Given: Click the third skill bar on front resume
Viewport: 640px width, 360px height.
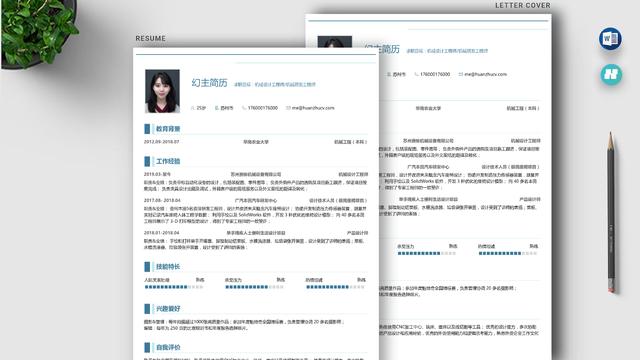Looking at the screenshot, I should 336,287.
